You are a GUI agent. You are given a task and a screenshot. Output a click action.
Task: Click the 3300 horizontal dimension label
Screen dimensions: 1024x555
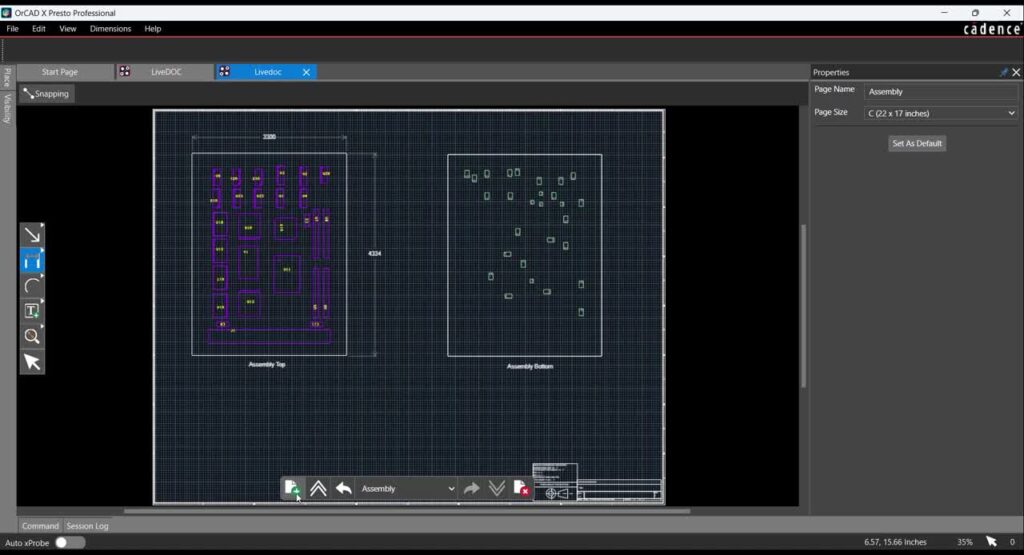click(269, 136)
